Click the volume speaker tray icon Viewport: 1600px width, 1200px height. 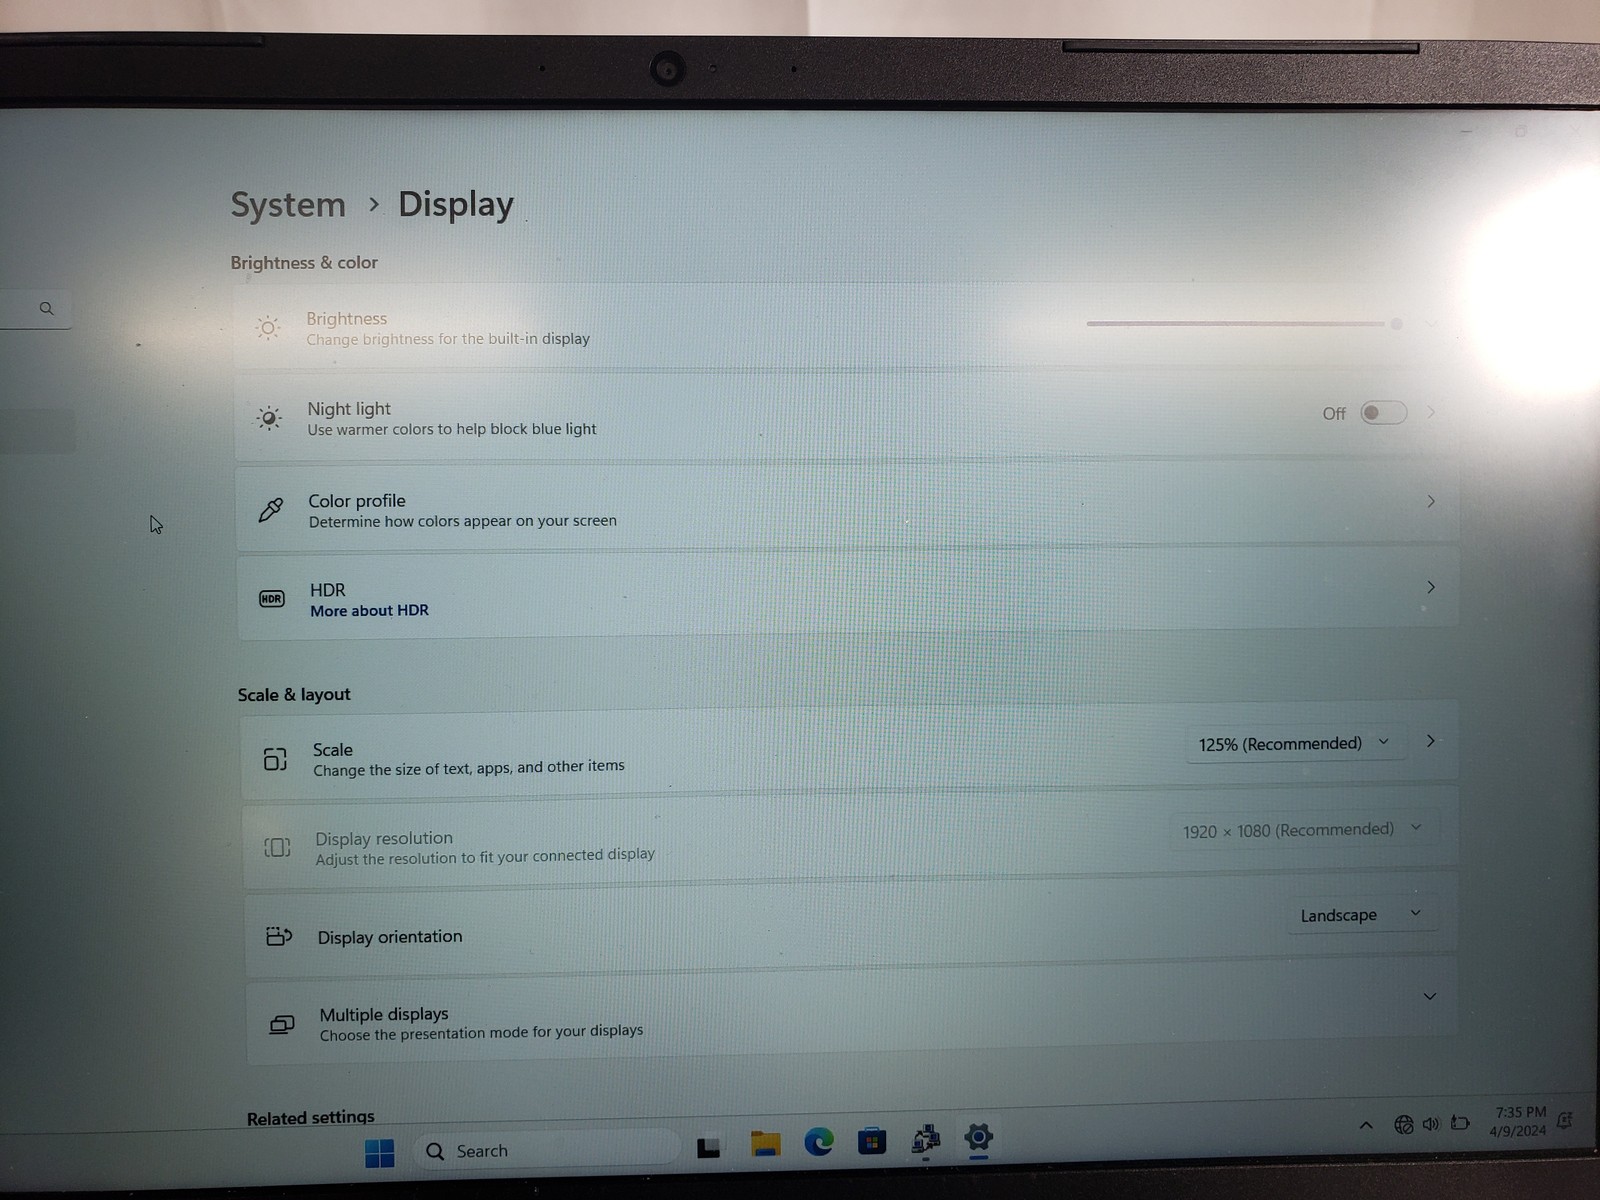pyautogui.click(x=1431, y=1124)
